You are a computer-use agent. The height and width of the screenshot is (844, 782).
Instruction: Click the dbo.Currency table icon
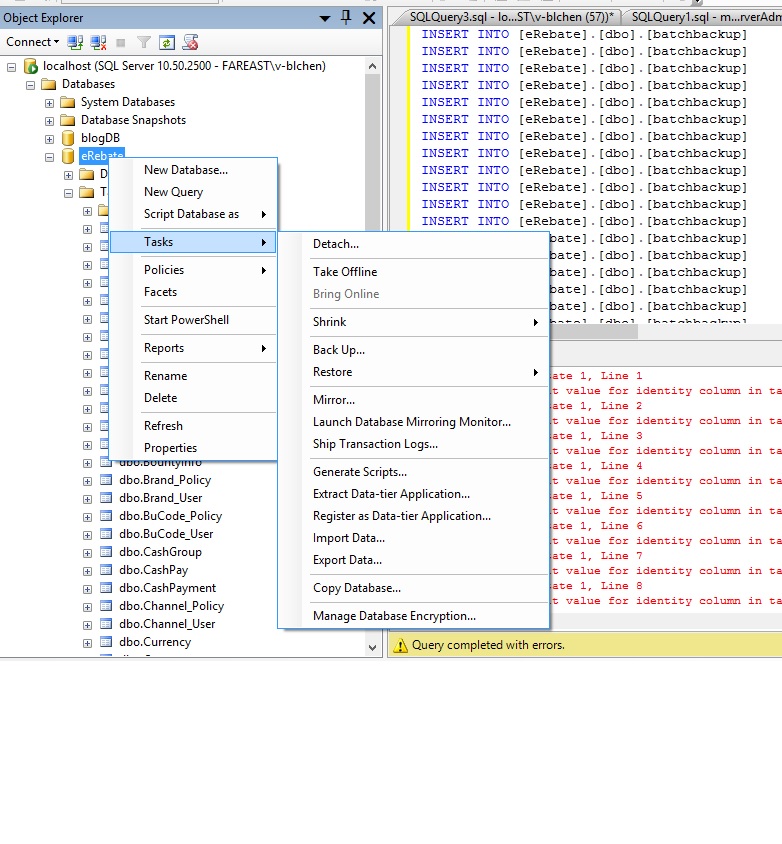105,642
